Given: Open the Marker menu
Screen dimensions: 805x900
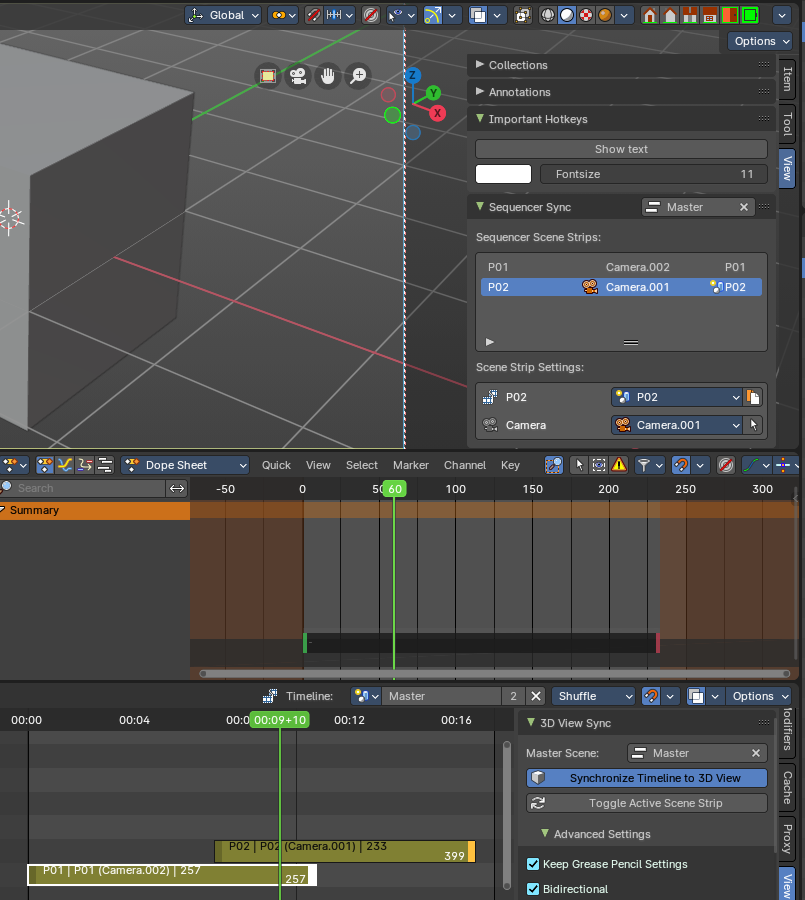Looking at the screenshot, I should (x=411, y=465).
